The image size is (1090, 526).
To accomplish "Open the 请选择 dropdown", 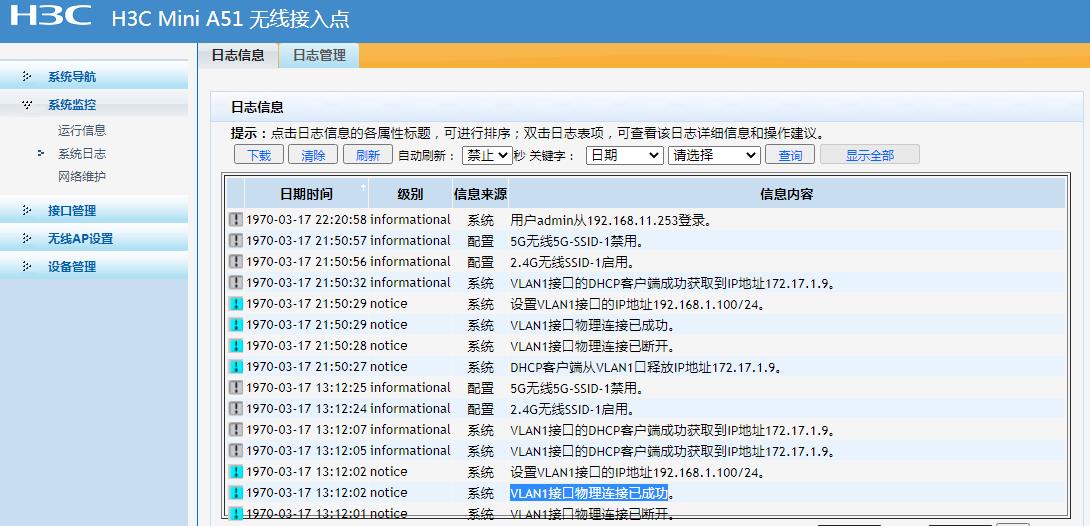I will (x=714, y=155).
